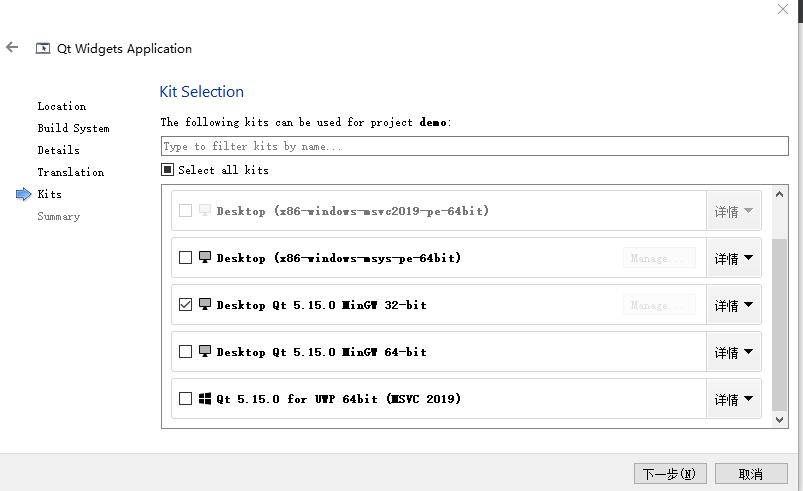Click the blue arrow icon beside Kits step
This screenshot has height=491, width=803.
24,194
